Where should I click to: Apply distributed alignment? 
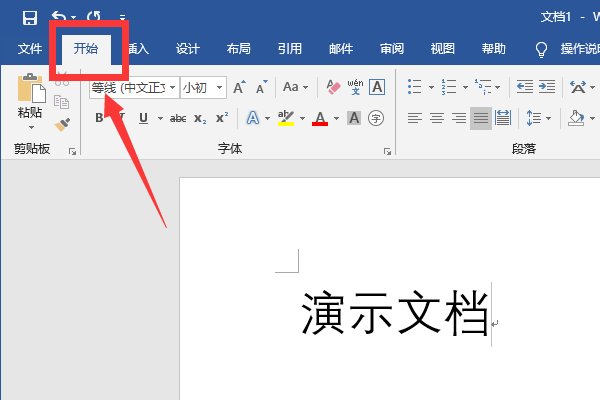(503, 118)
